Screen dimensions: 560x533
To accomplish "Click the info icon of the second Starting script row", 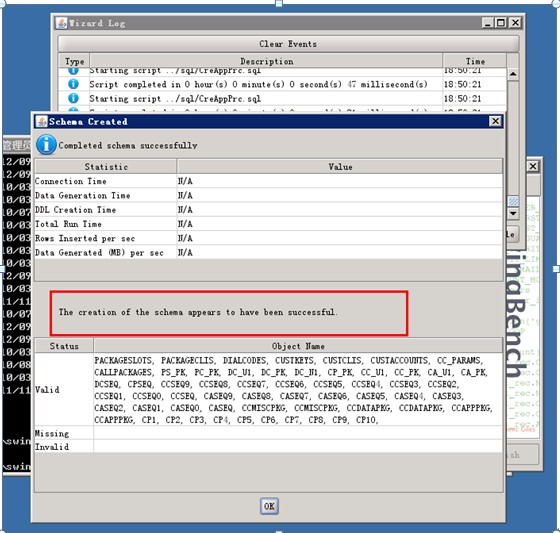I will coord(73,98).
